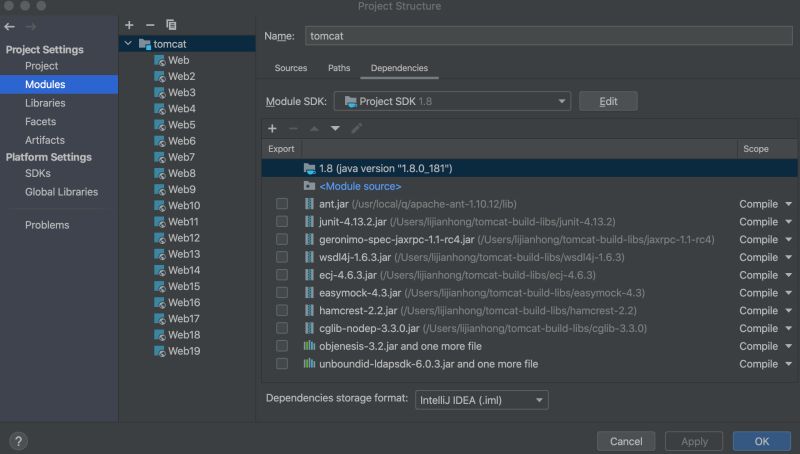Click the help question mark button
Image resolution: width=800 pixels, height=454 pixels.
coord(18,441)
